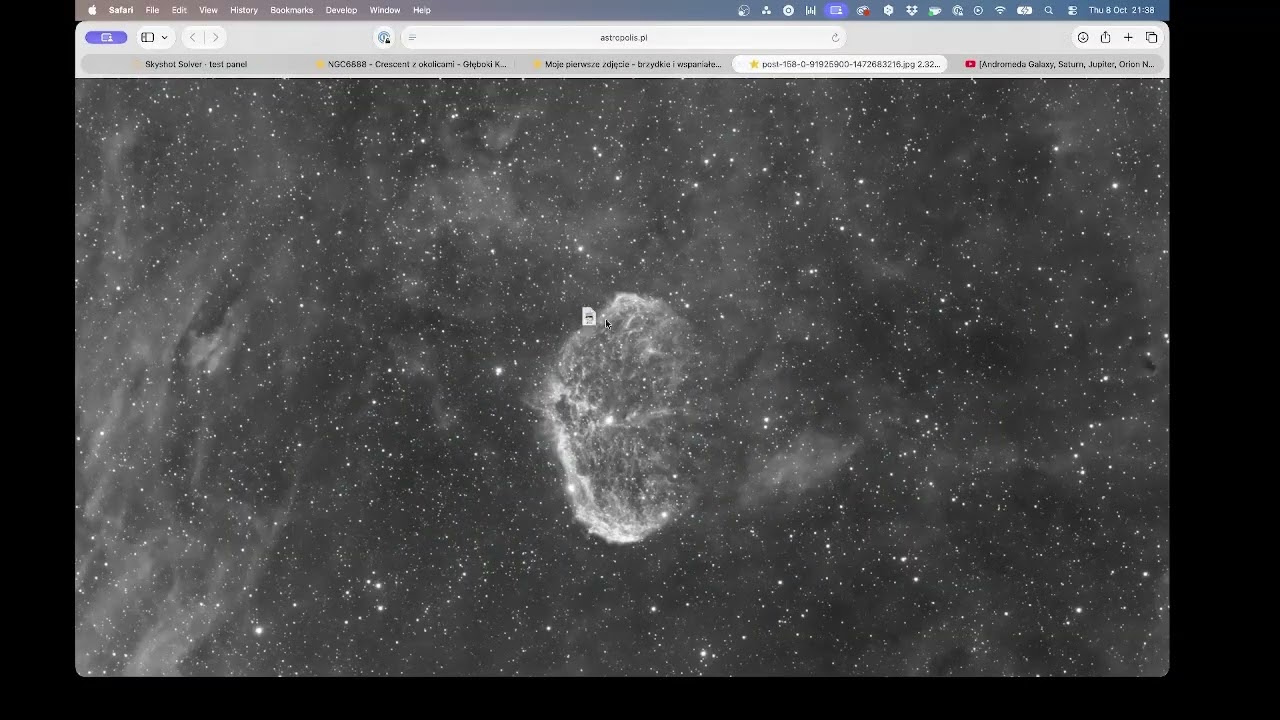The width and height of the screenshot is (1280, 720).
Task: Open a new tab with plus
Action: point(1128,37)
